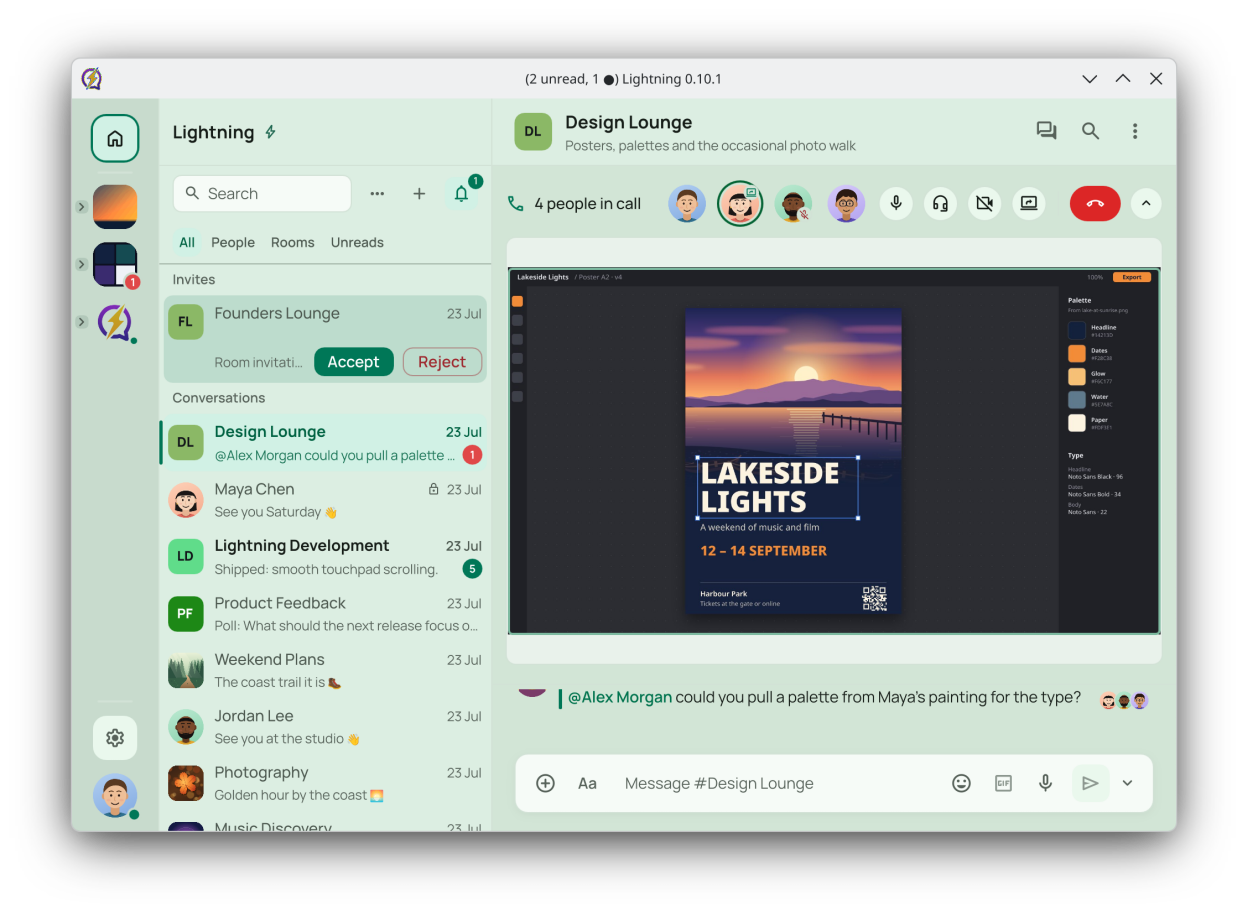The width and height of the screenshot is (1248, 916).
Task: Click the screen-sharing participant avatar
Action: (740, 204)
